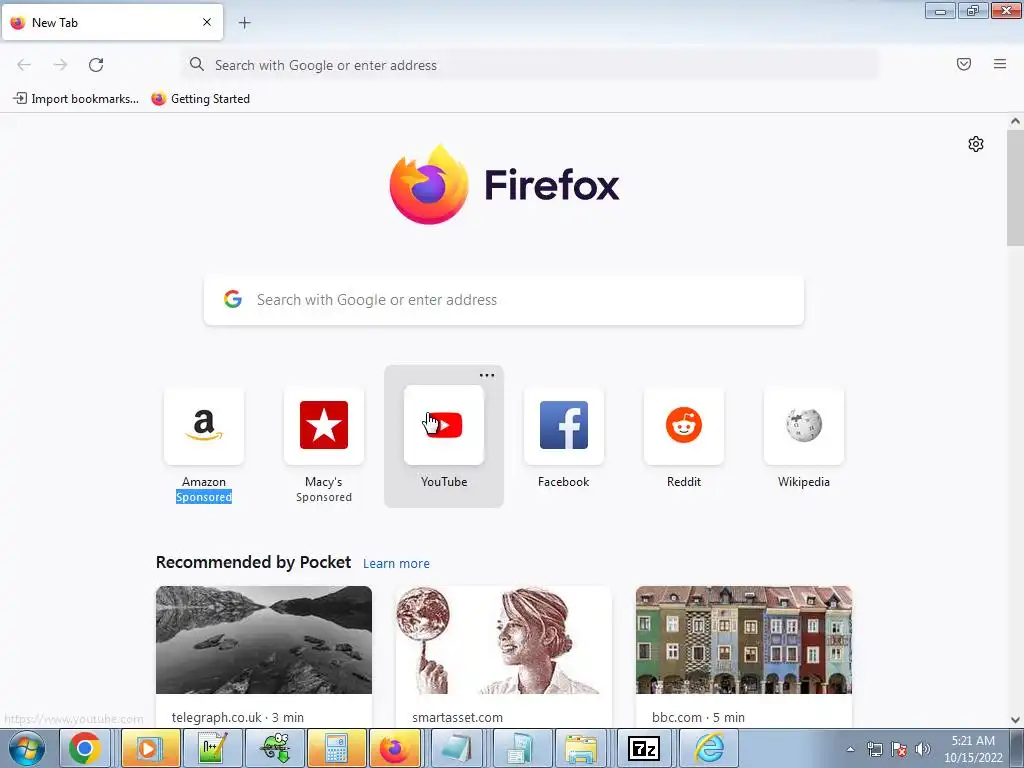
Task: Open Getting Started bookmark
Action: (201, 99)
